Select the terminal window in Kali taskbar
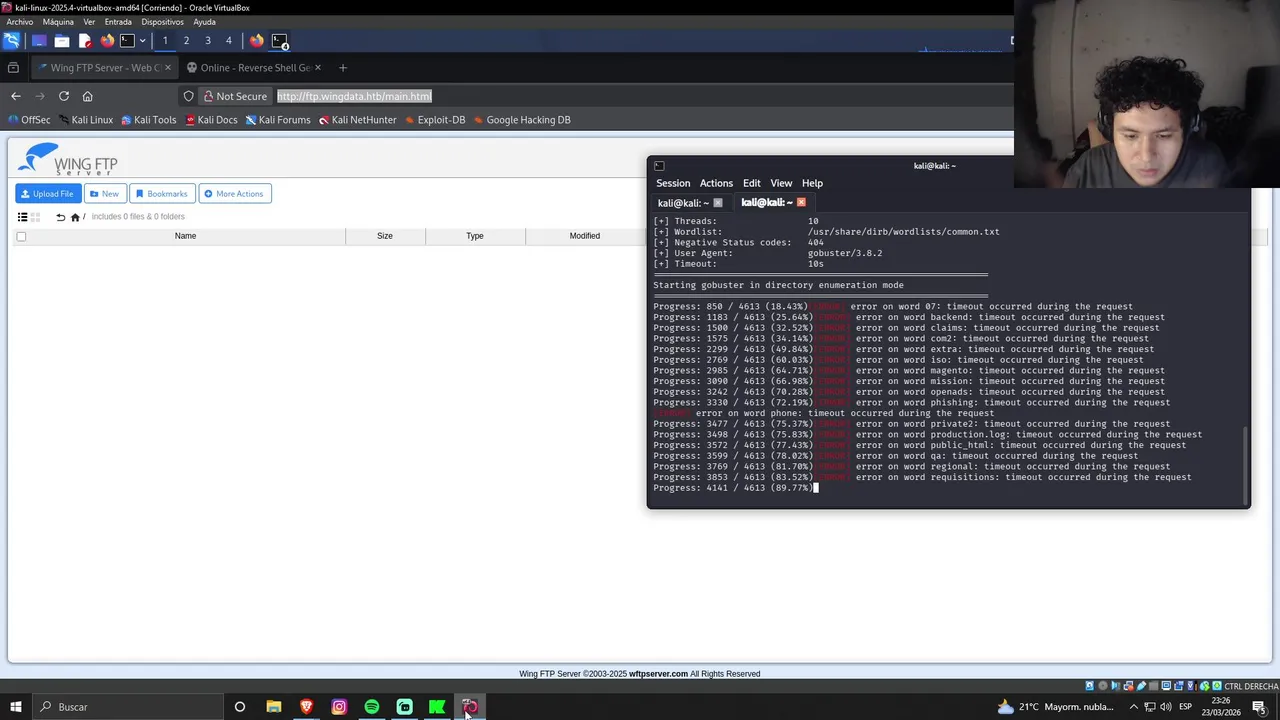Image resolution: width=1280 pixels, height=720 pixels. [x=280, y=41]
